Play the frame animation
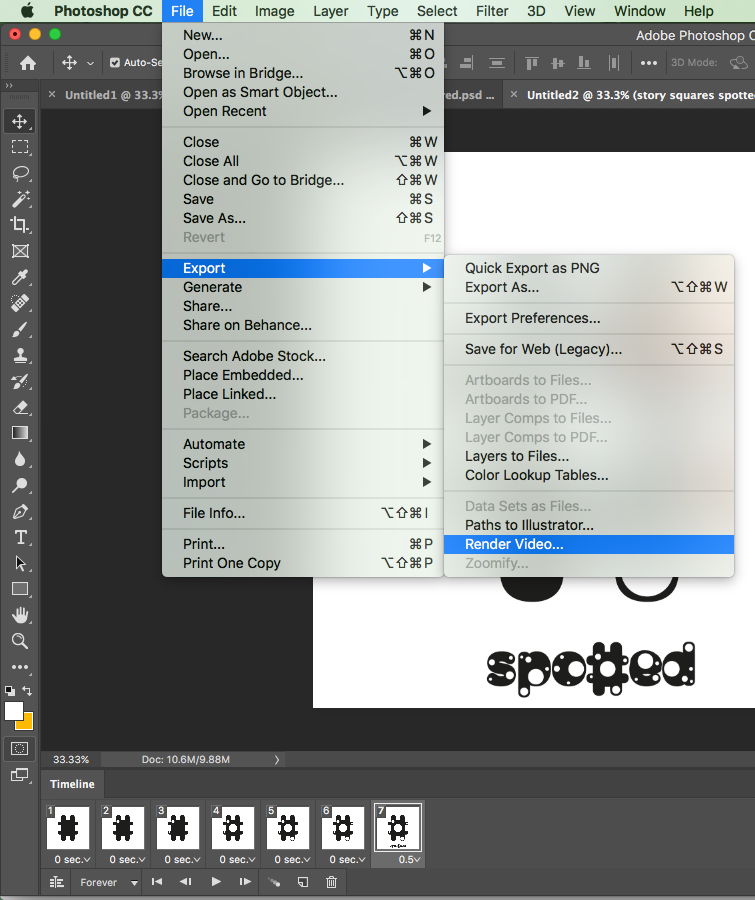Image resolution: width=755 pixels, height=900 pixels. pyautogui.click(x=216, y=882)
